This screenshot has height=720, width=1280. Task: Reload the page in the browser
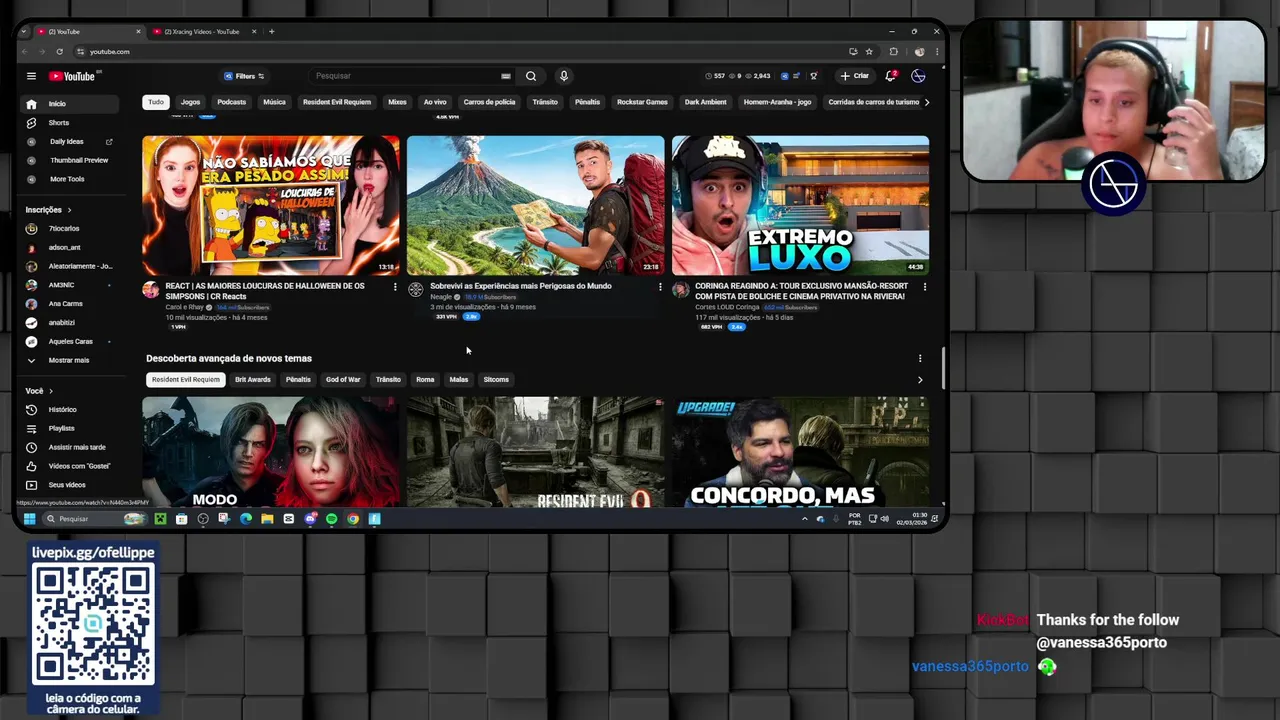click(59, 51)
